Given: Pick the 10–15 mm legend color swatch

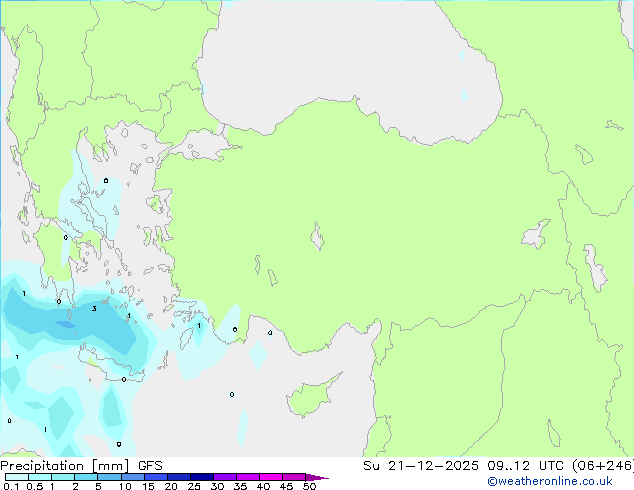Looking at the screenshot, I should pos(132,477).
